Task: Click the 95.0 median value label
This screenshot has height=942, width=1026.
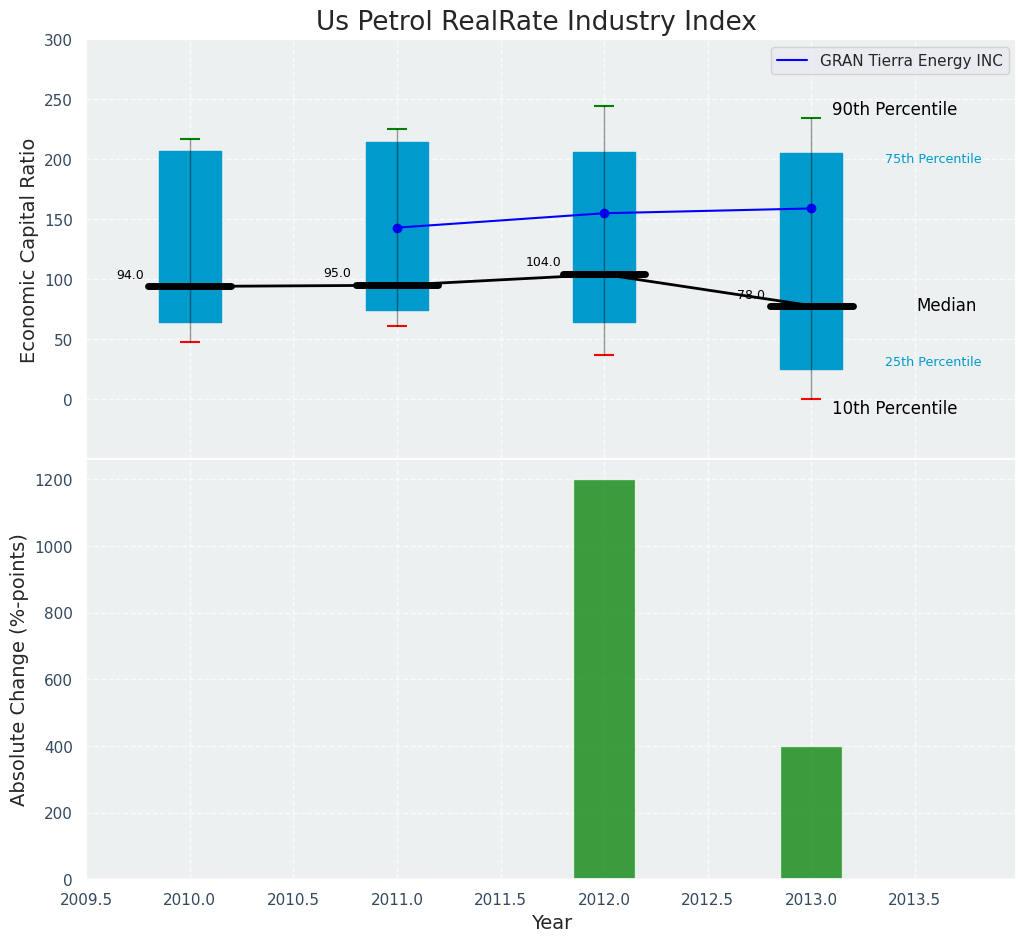Action: [x=337, y=274]
